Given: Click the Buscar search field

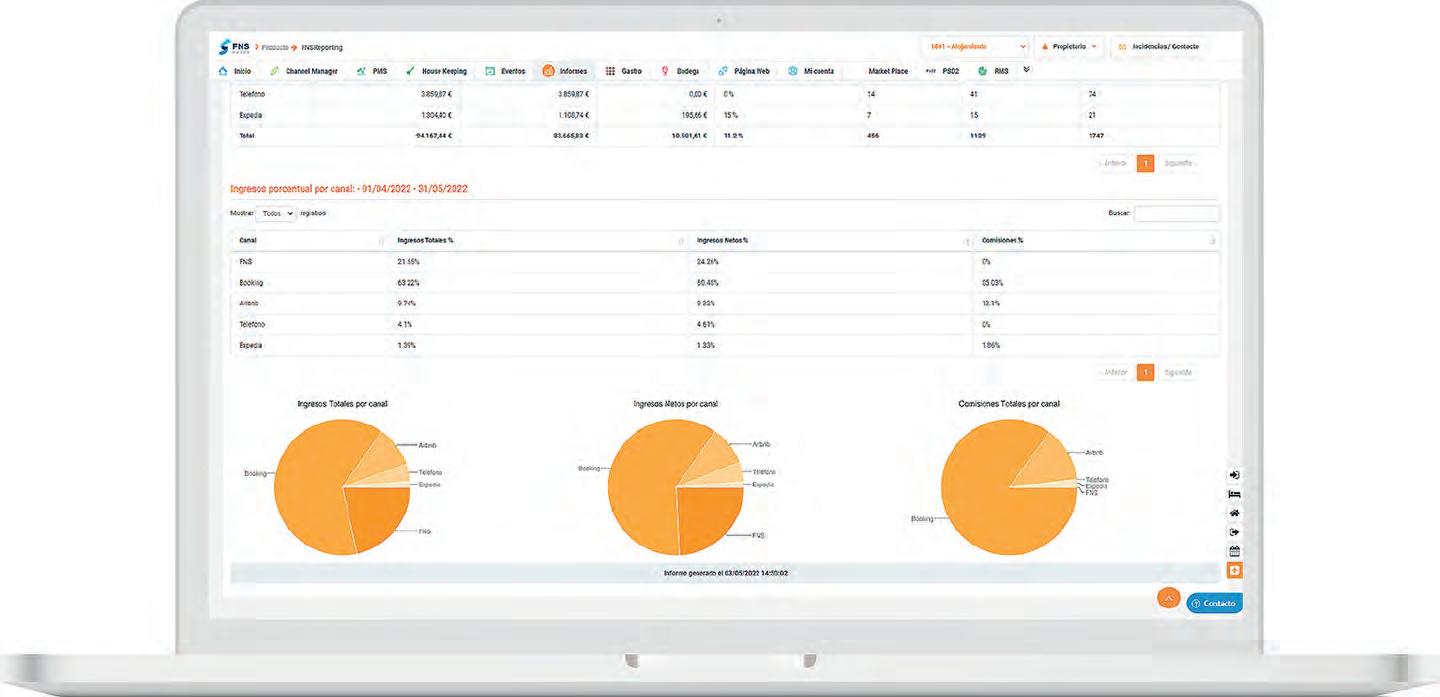Looking at the screenshot, I should point(1177,213).
